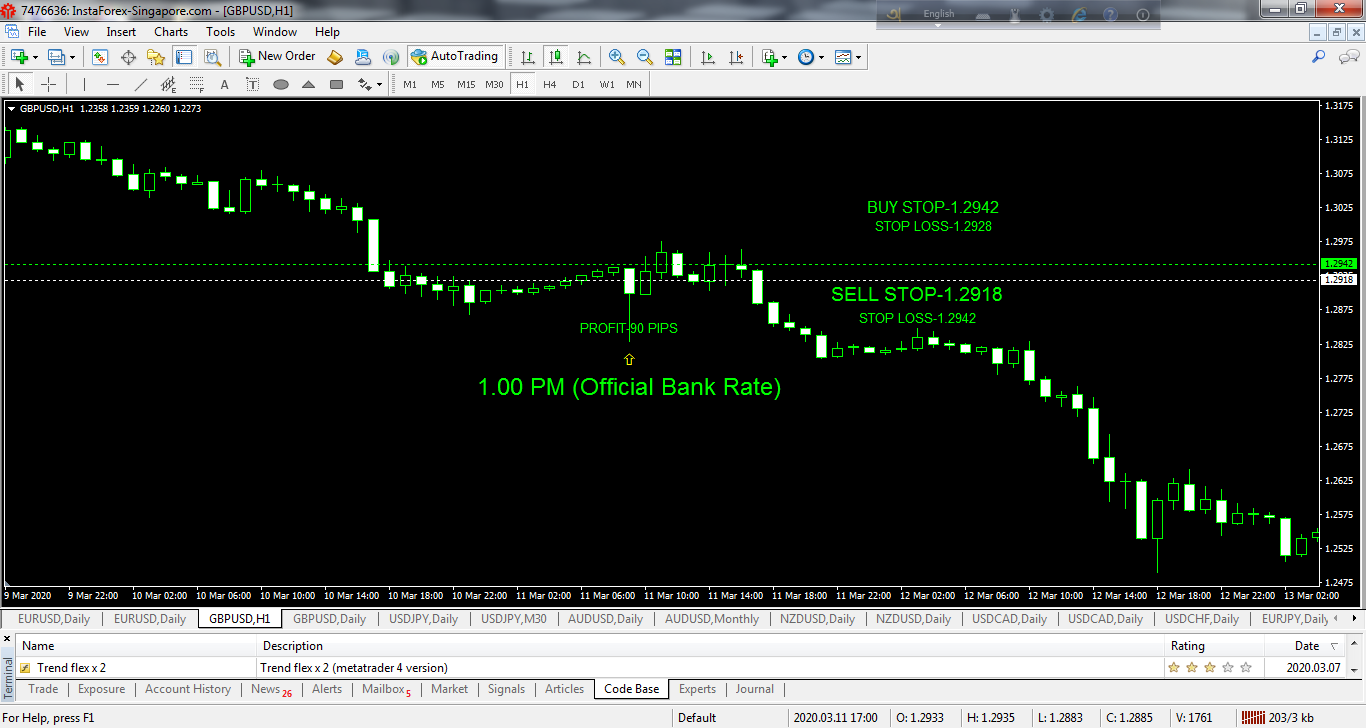Switch to candlestick chart view
This screenshot has width=1366, height=728.
click(x=556, y=57)
